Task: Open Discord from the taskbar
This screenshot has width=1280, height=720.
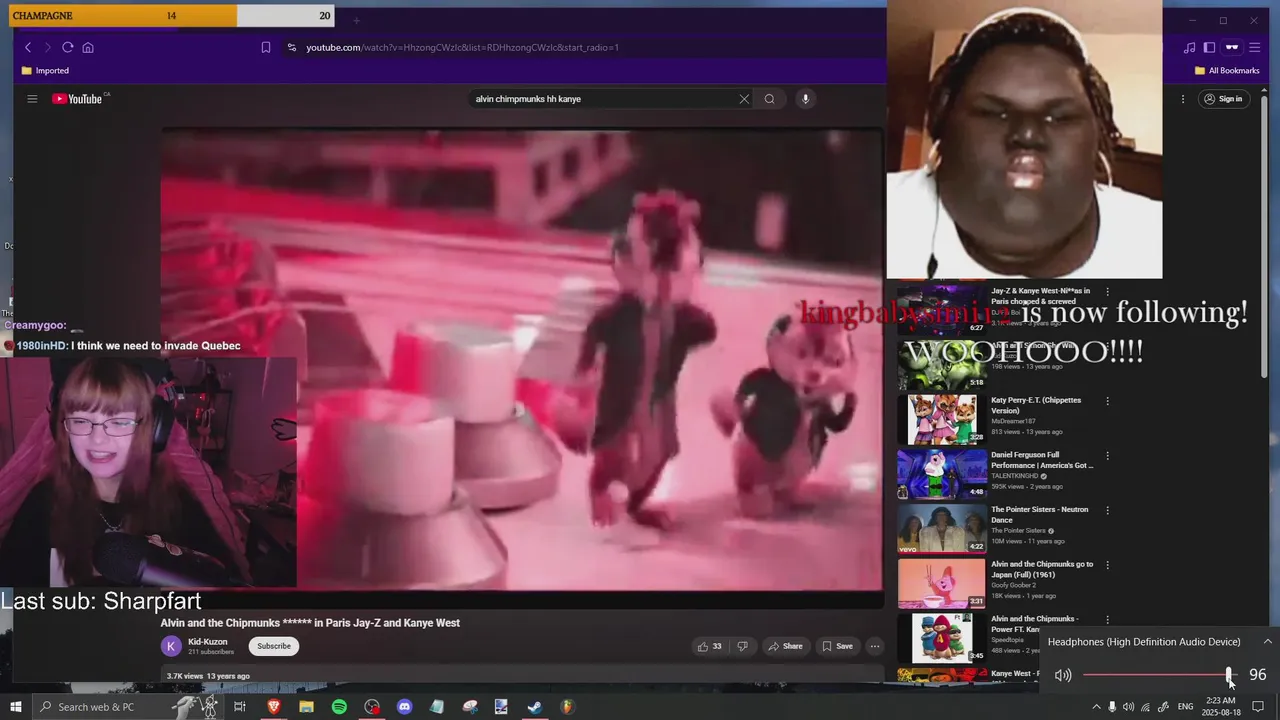Action: [x=404, y=707]
